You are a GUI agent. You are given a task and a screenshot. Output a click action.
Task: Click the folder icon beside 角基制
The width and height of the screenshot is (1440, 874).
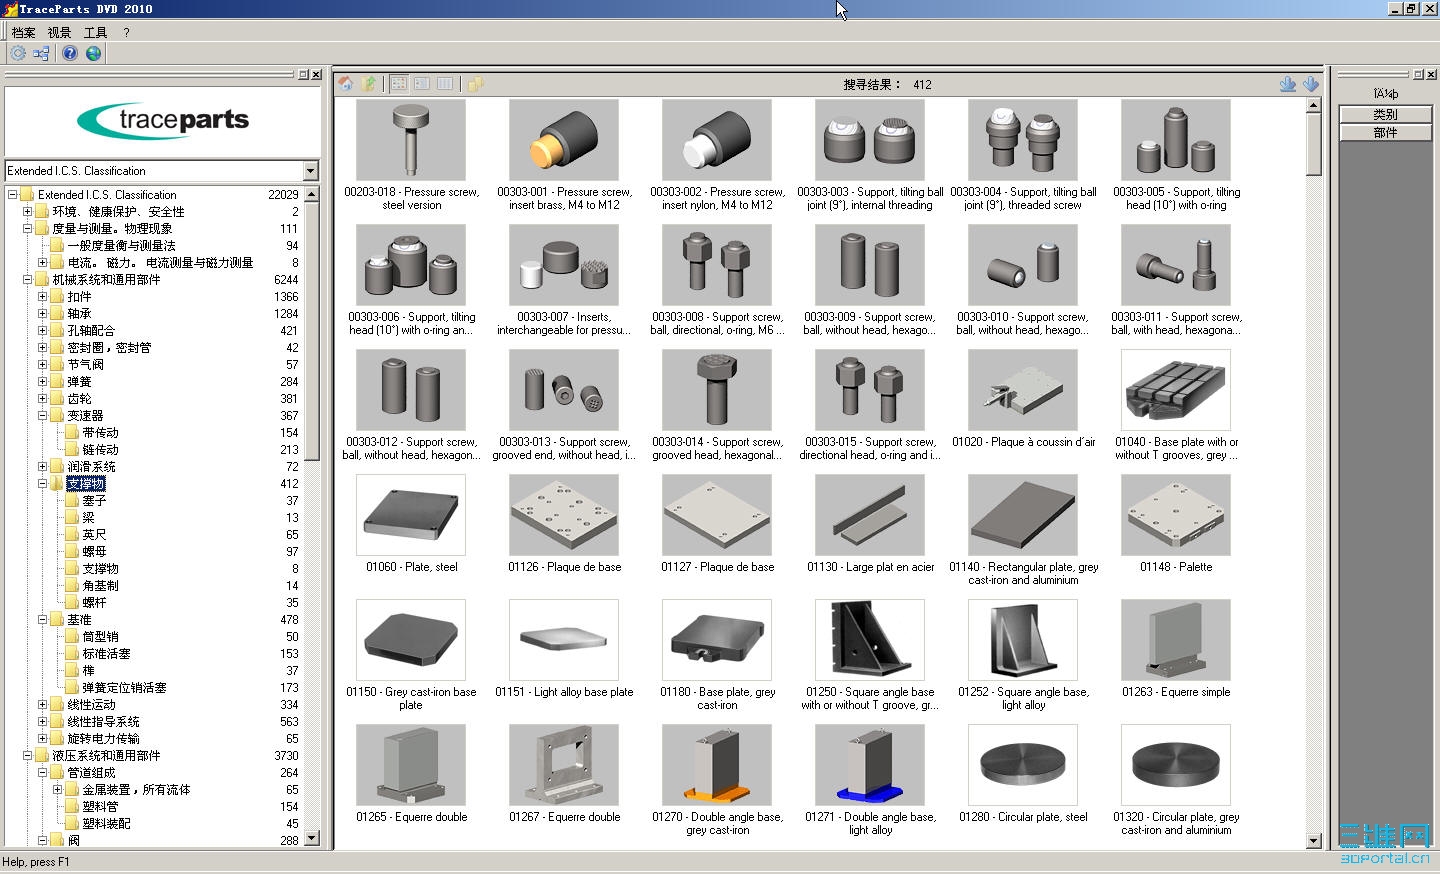point(71,586)
